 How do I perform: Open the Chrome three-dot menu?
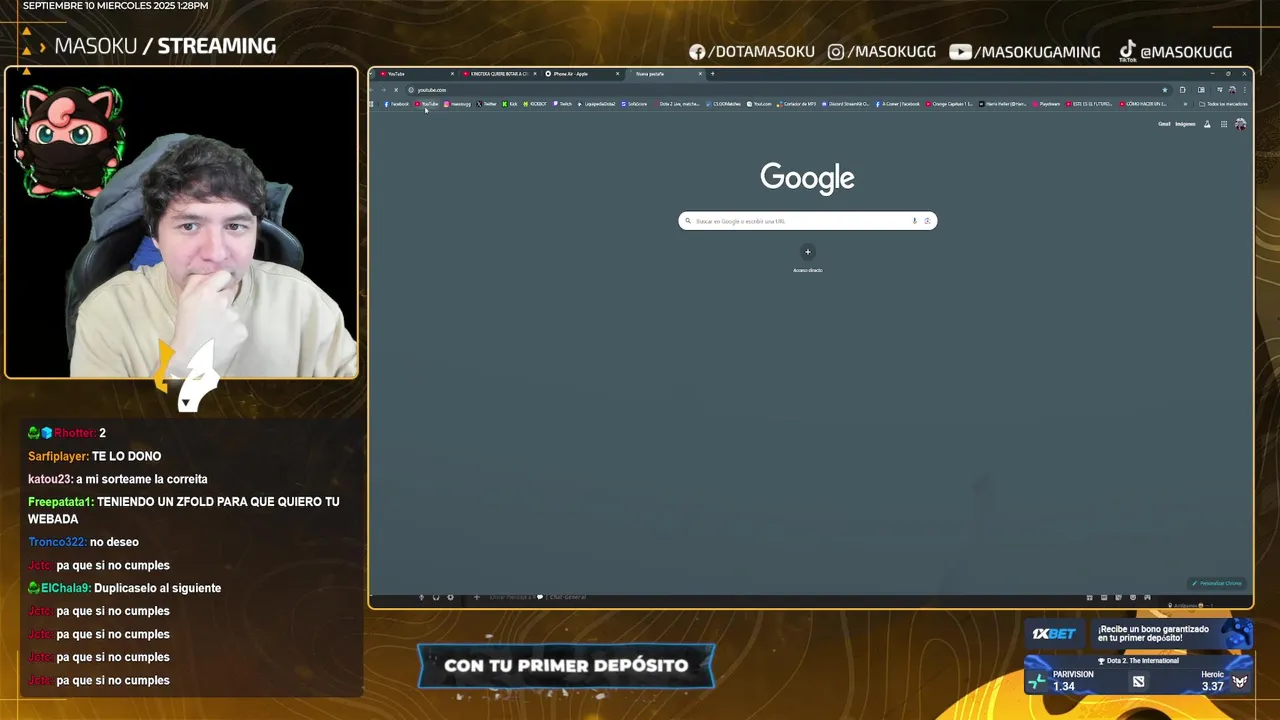[x=1245, y=90]
